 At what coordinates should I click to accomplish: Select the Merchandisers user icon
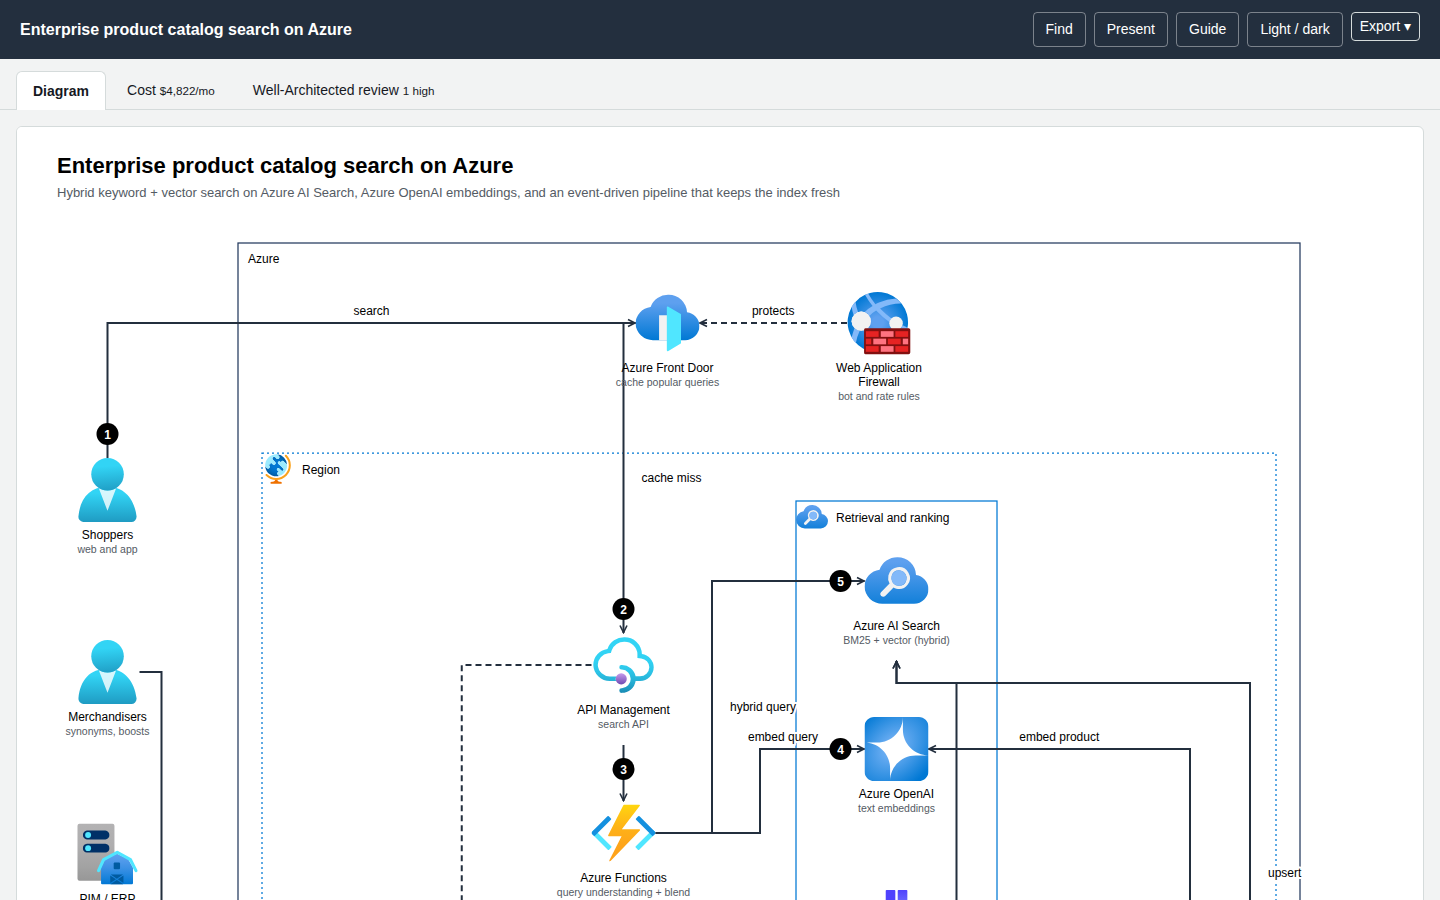pyautogui.click(x=108, y=672)
